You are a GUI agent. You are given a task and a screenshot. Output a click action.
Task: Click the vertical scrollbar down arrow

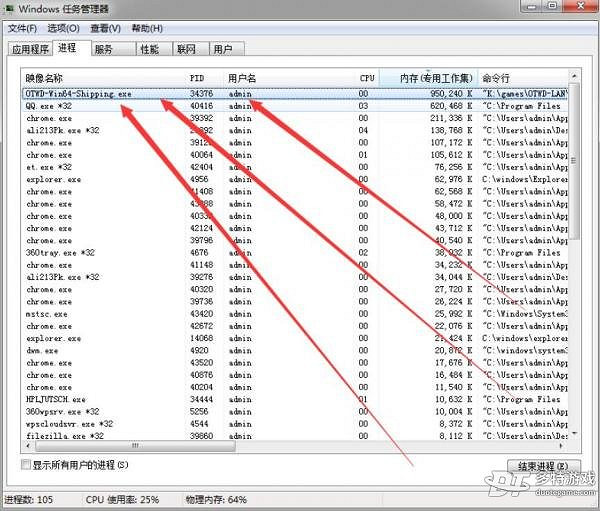point(574,434)
